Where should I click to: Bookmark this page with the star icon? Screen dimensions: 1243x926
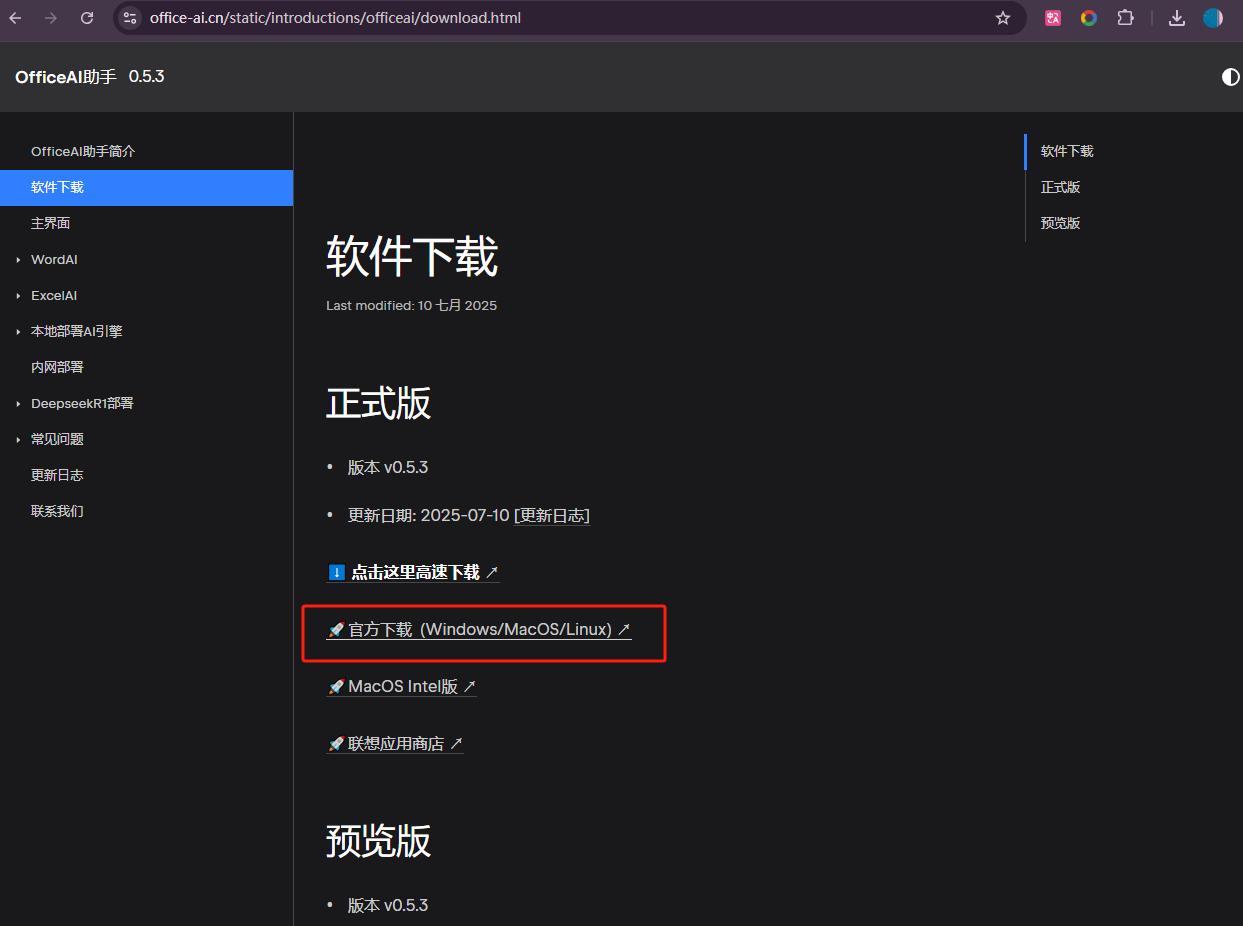[1003, 18]
